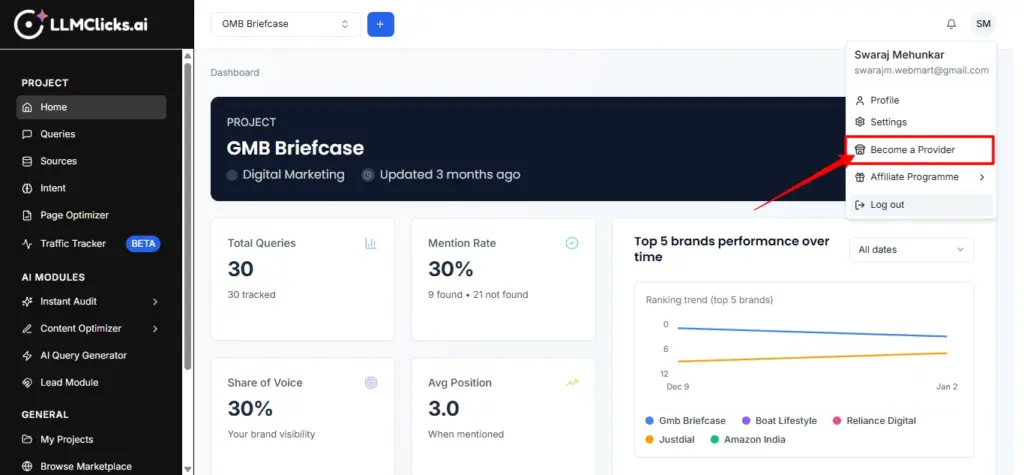Click the notification bell icon

pyautogui.click(x=951, y=24)
